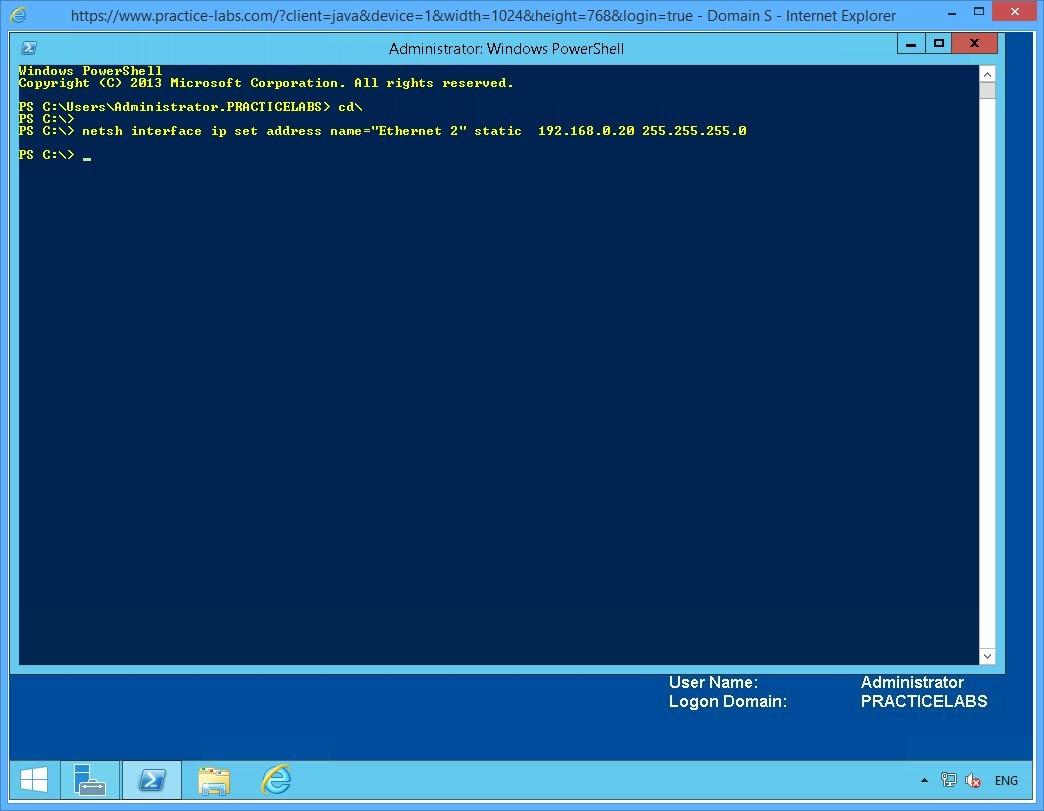Viewport: 1044px width, 811px height.
Task: Click the console scrollbar thumb
Action: (988, 90)
